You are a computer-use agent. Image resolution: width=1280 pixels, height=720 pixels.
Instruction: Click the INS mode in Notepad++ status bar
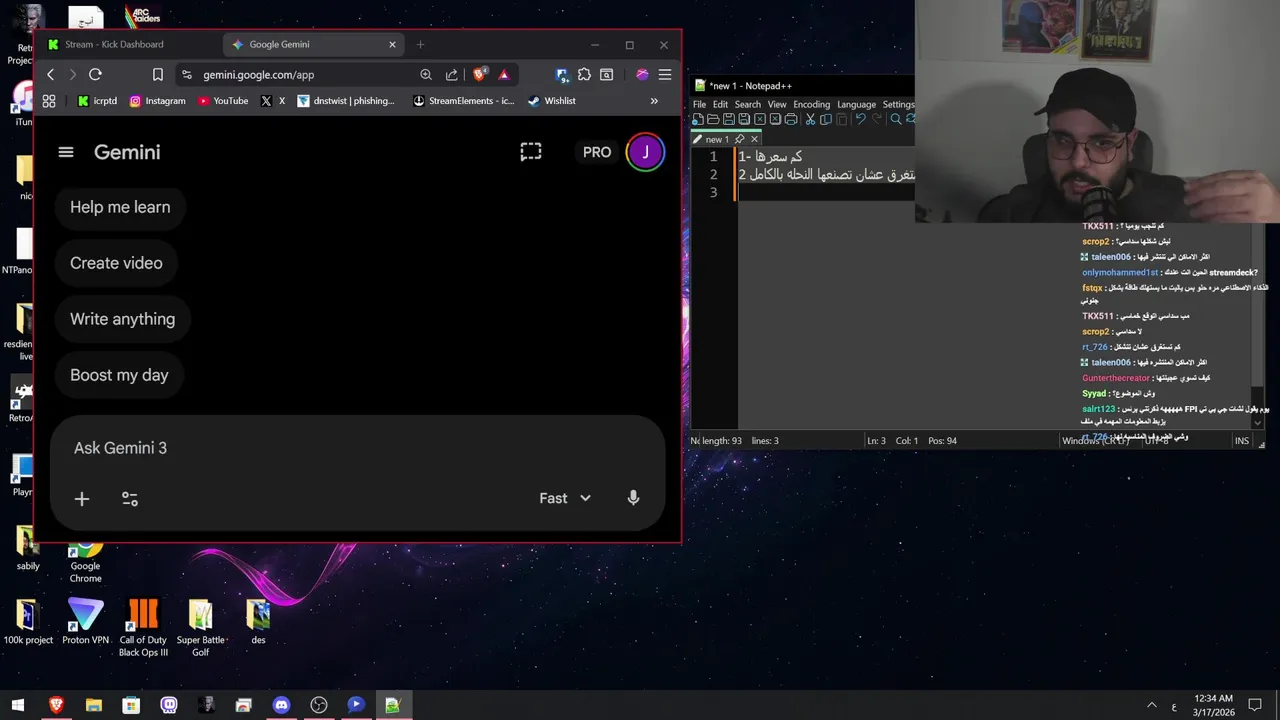[x=1242, y=441]
